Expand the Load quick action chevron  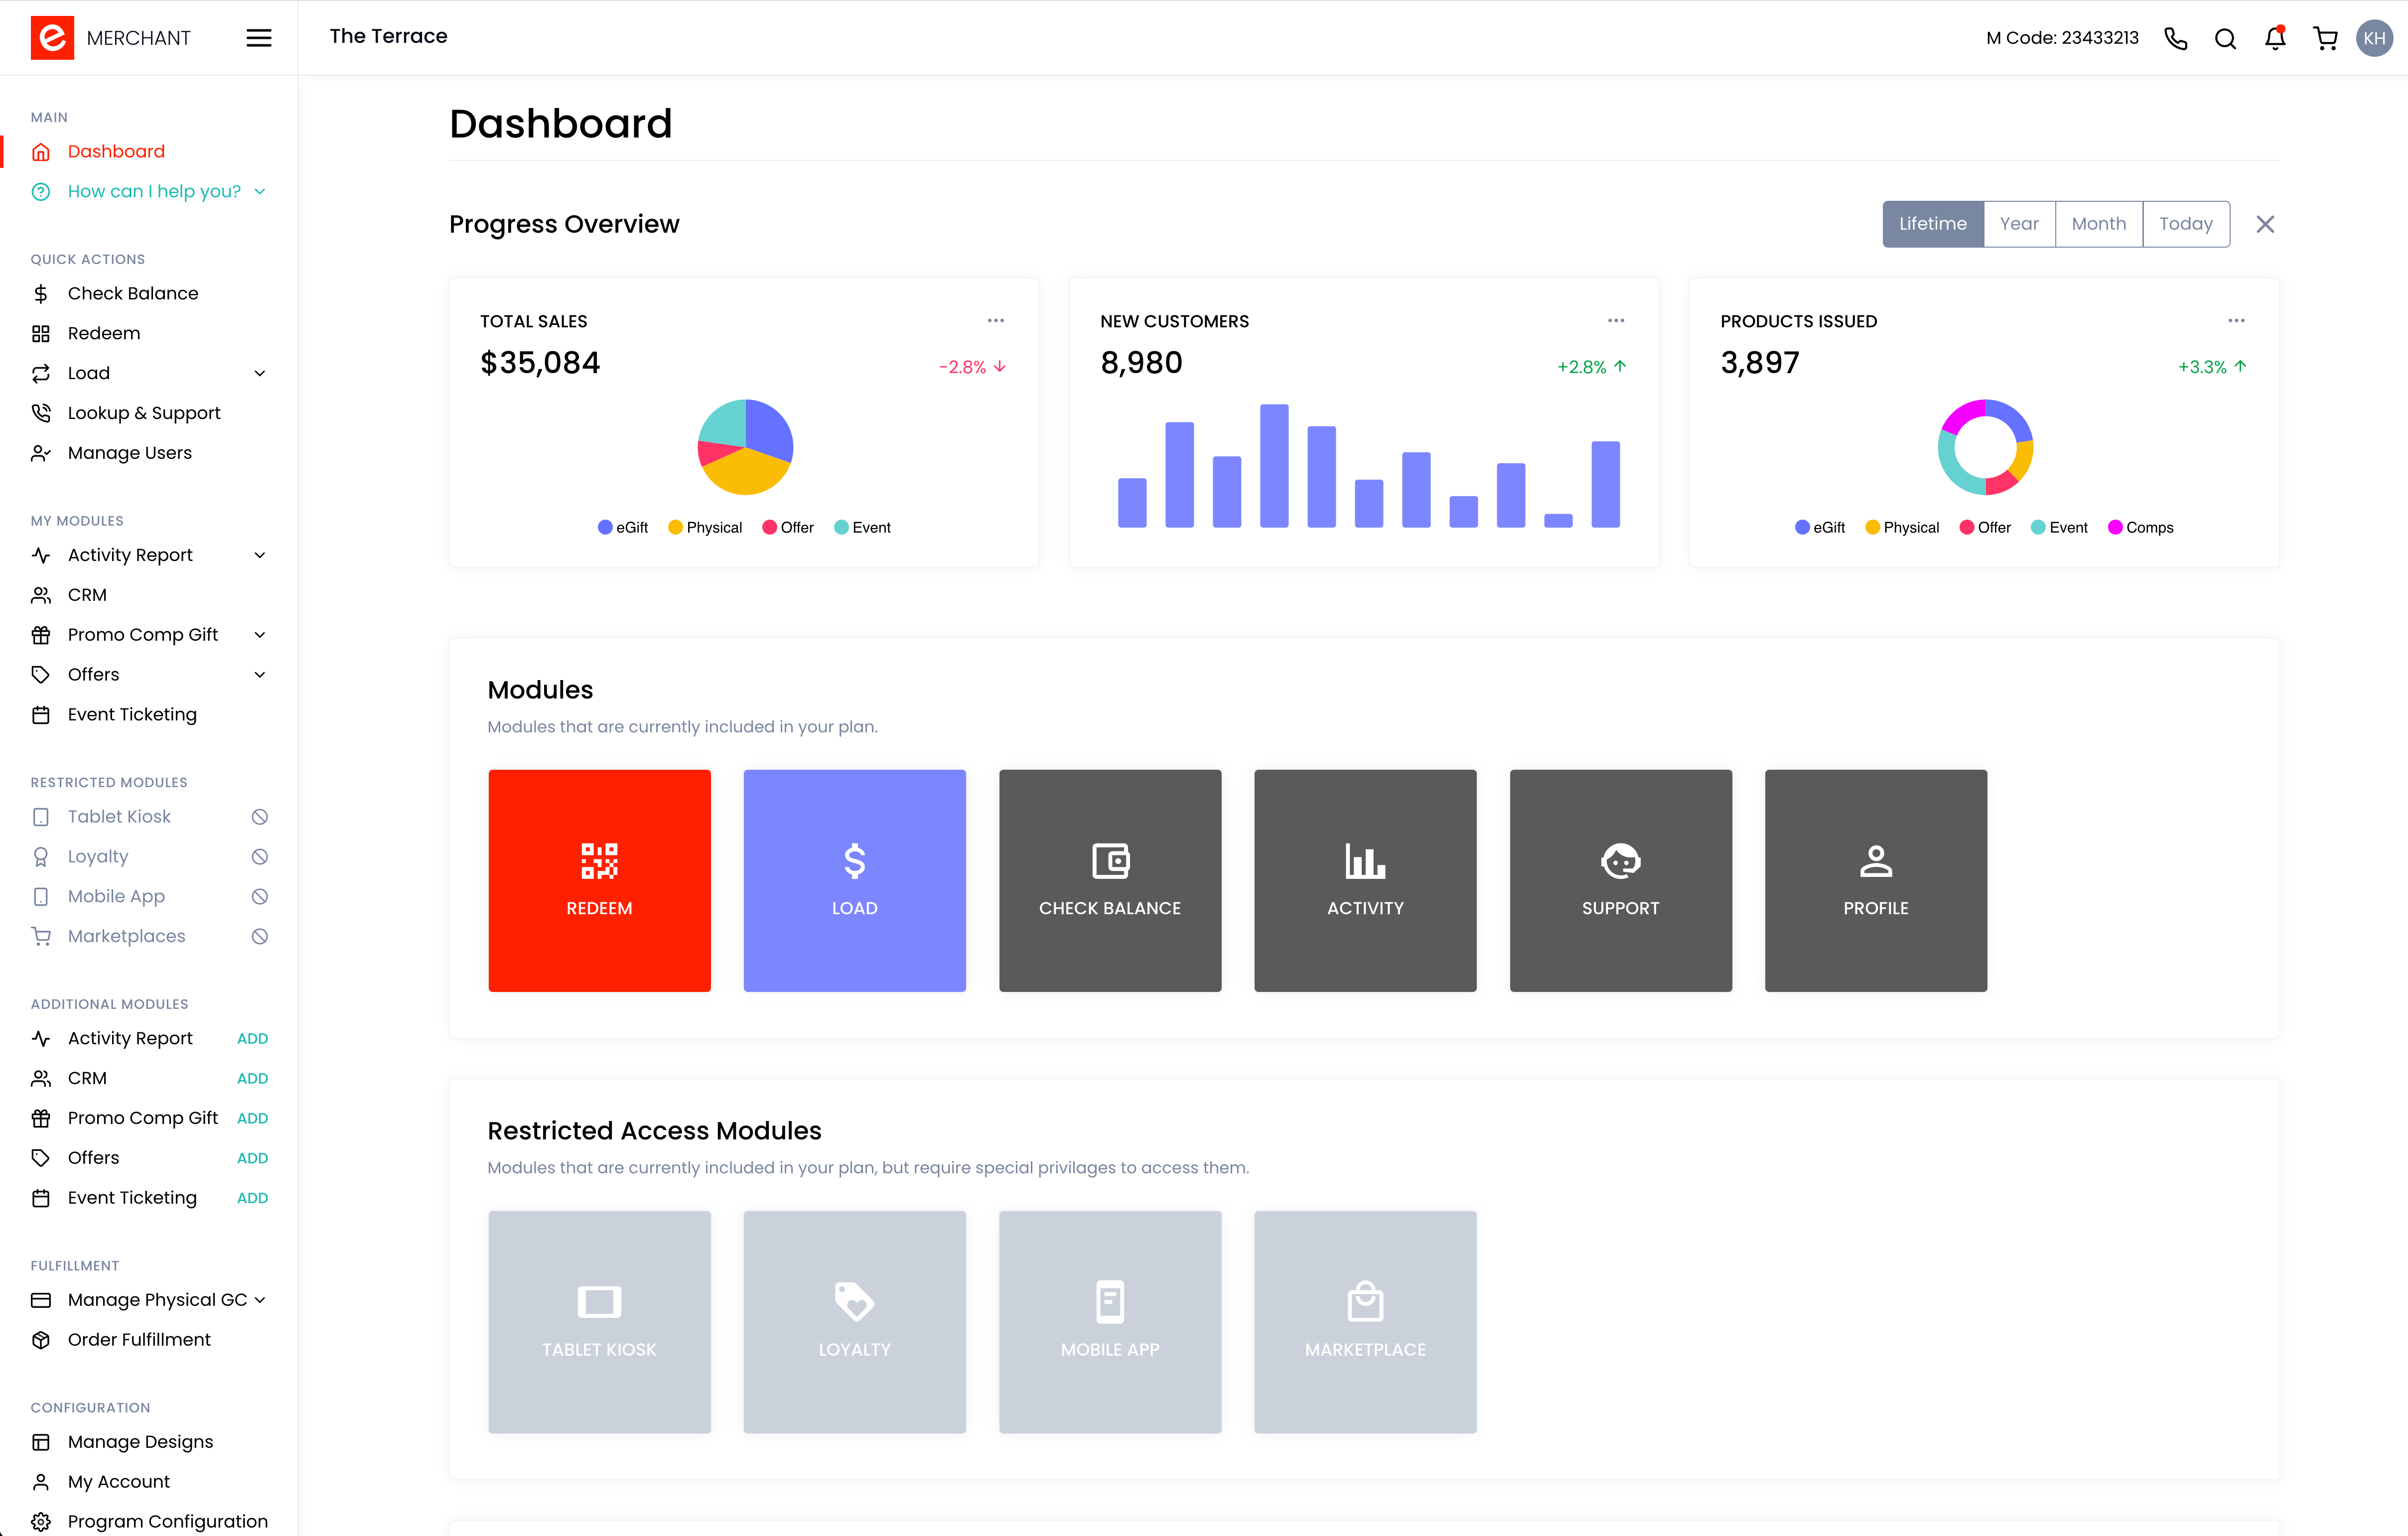click(x=260, y=373)
